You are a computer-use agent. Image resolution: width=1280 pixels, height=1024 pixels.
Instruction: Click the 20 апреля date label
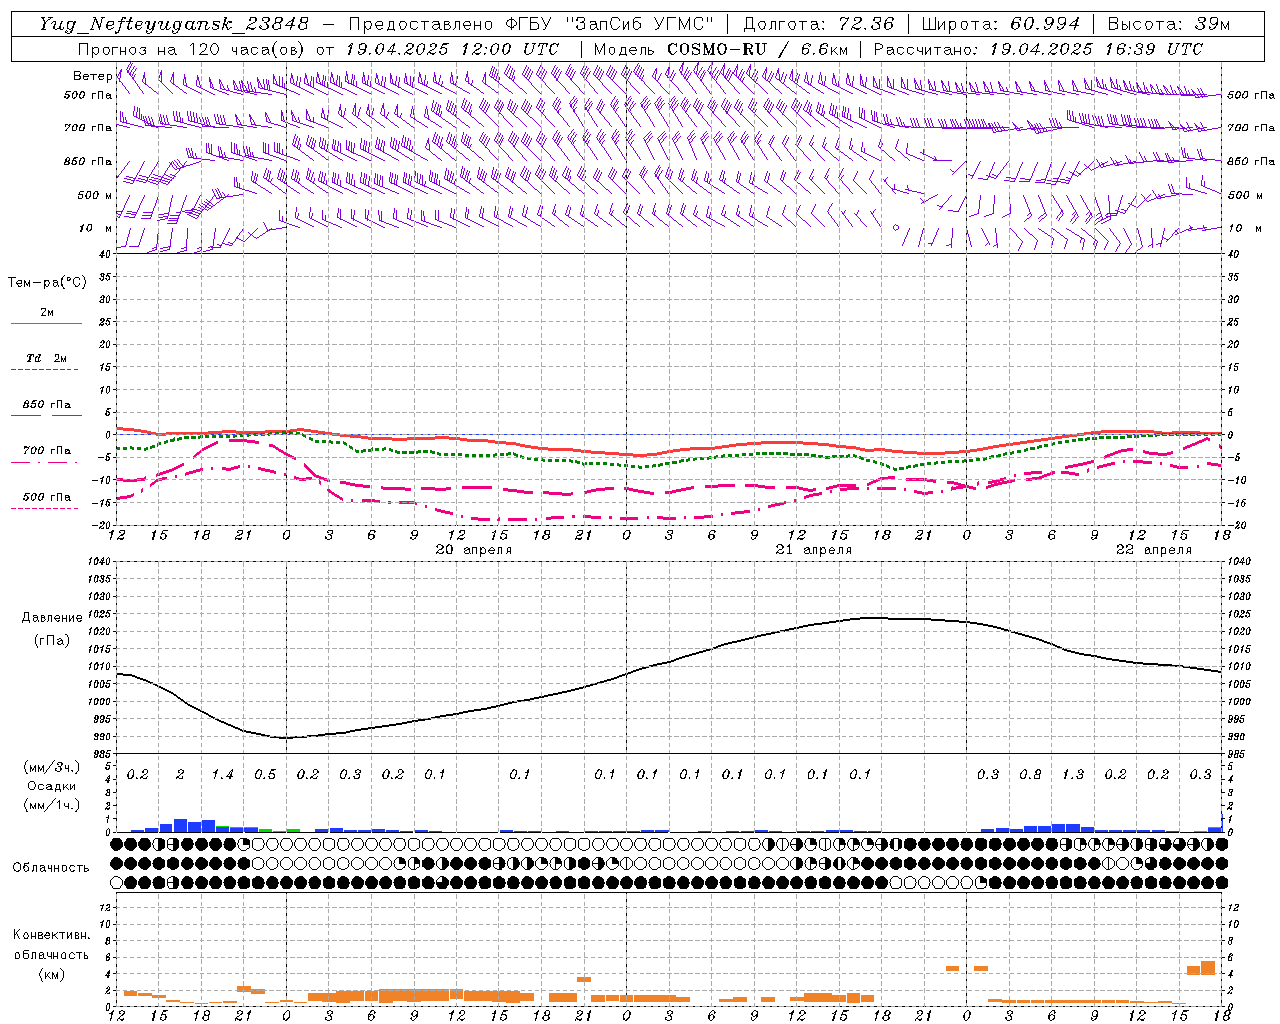coord(474,550)
